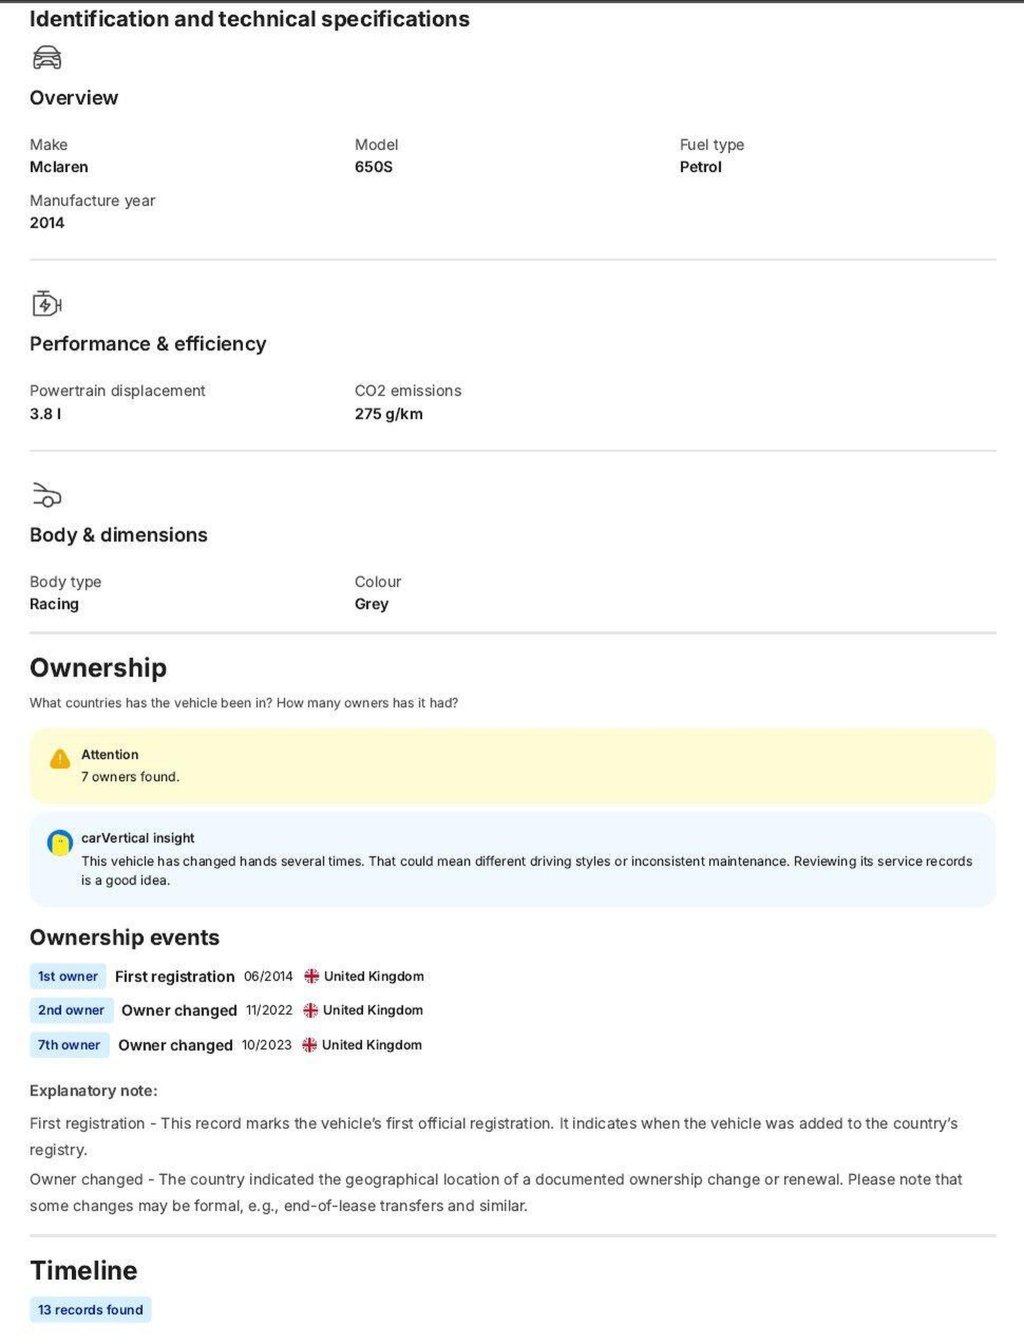Image resolution: width=1024 pixels, height=1344 pixels.
Task: Click the Ownership section heading
Action: 98,668
